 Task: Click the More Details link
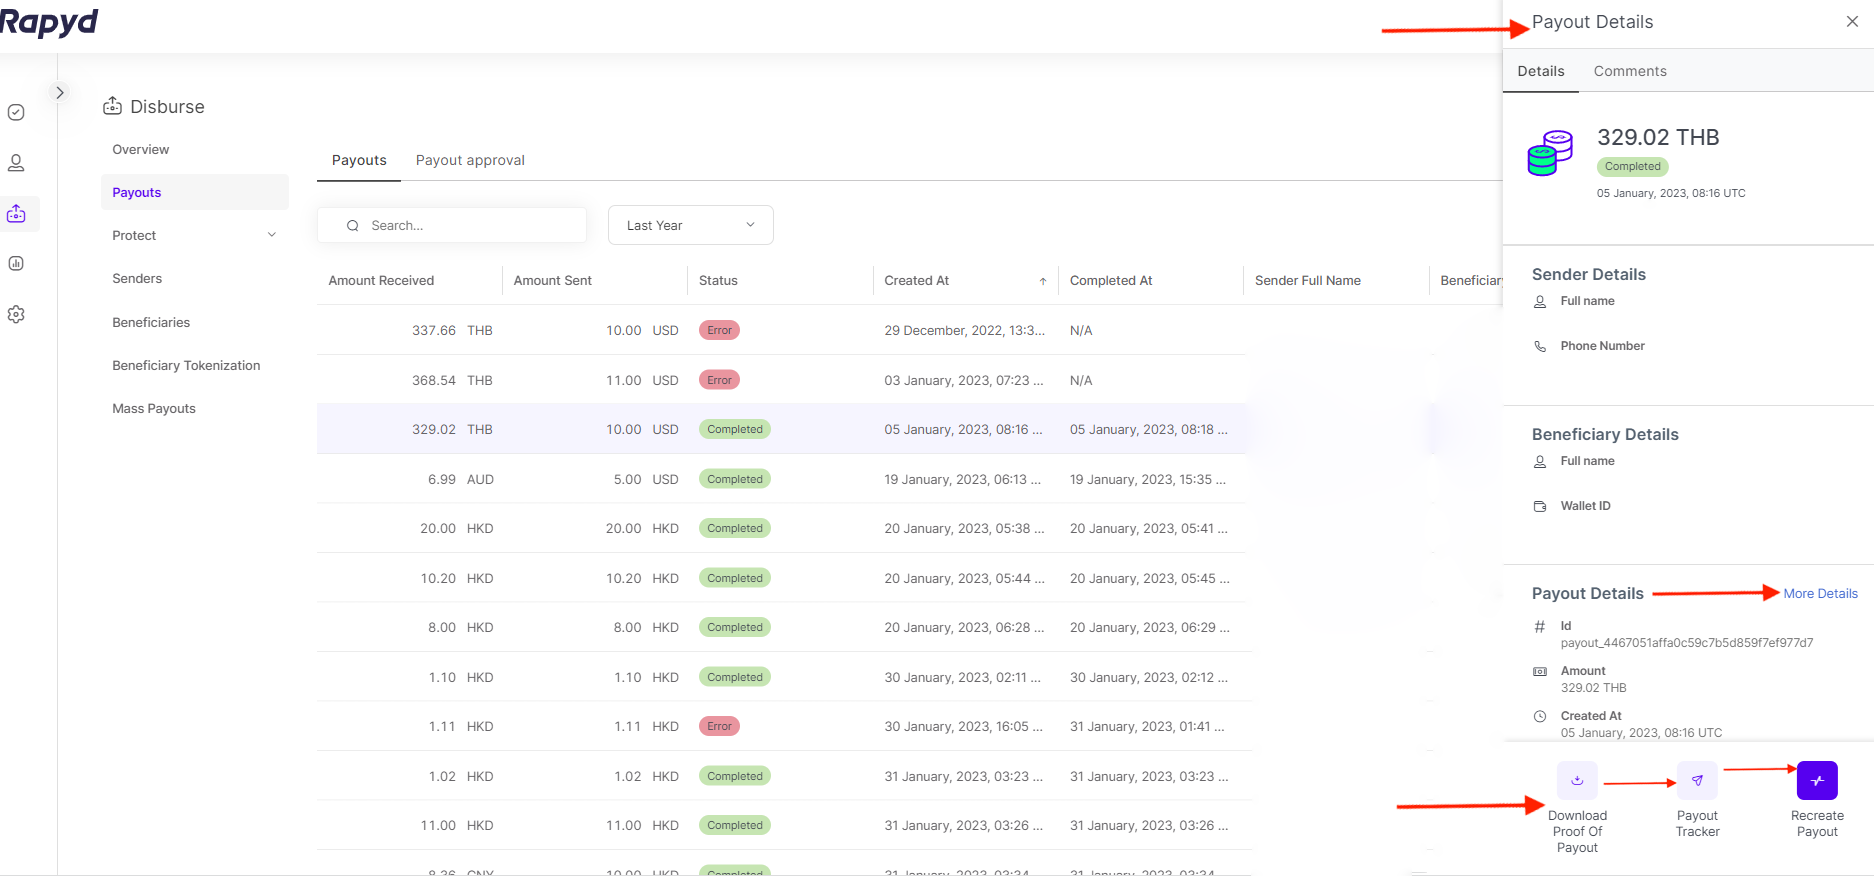(x=1820, y=594)
